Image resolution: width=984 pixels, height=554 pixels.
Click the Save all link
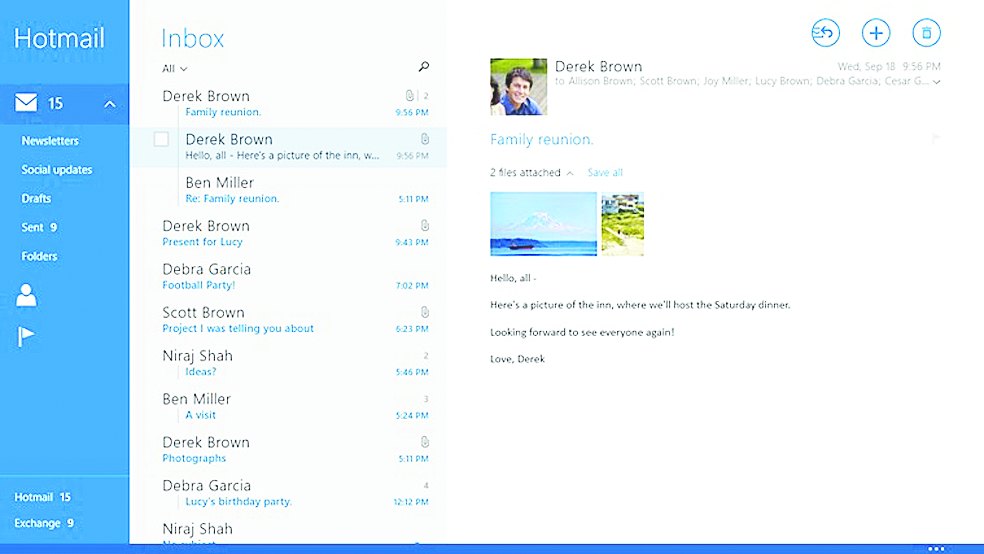[x=604, y=173]
